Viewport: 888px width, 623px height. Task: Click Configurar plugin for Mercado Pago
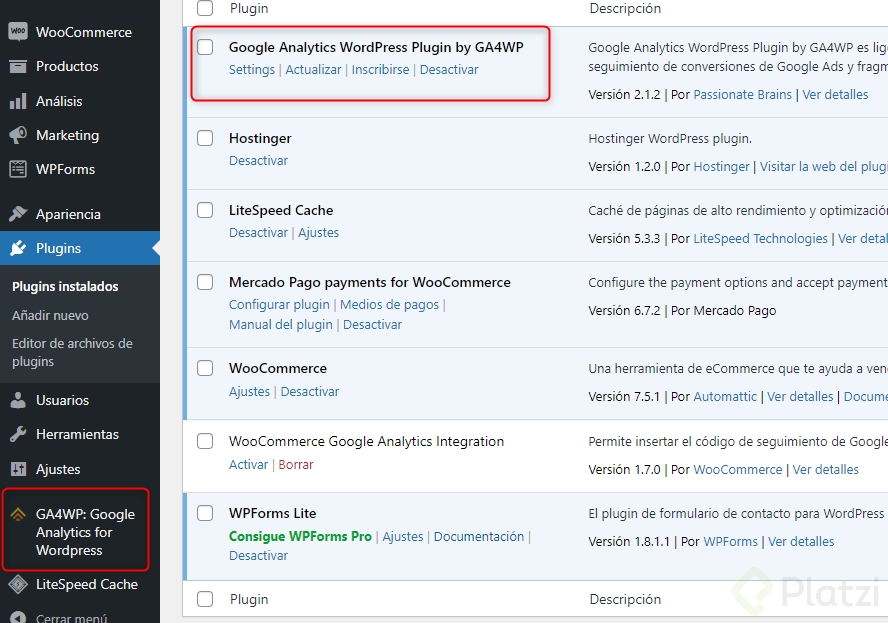(279, 305)
